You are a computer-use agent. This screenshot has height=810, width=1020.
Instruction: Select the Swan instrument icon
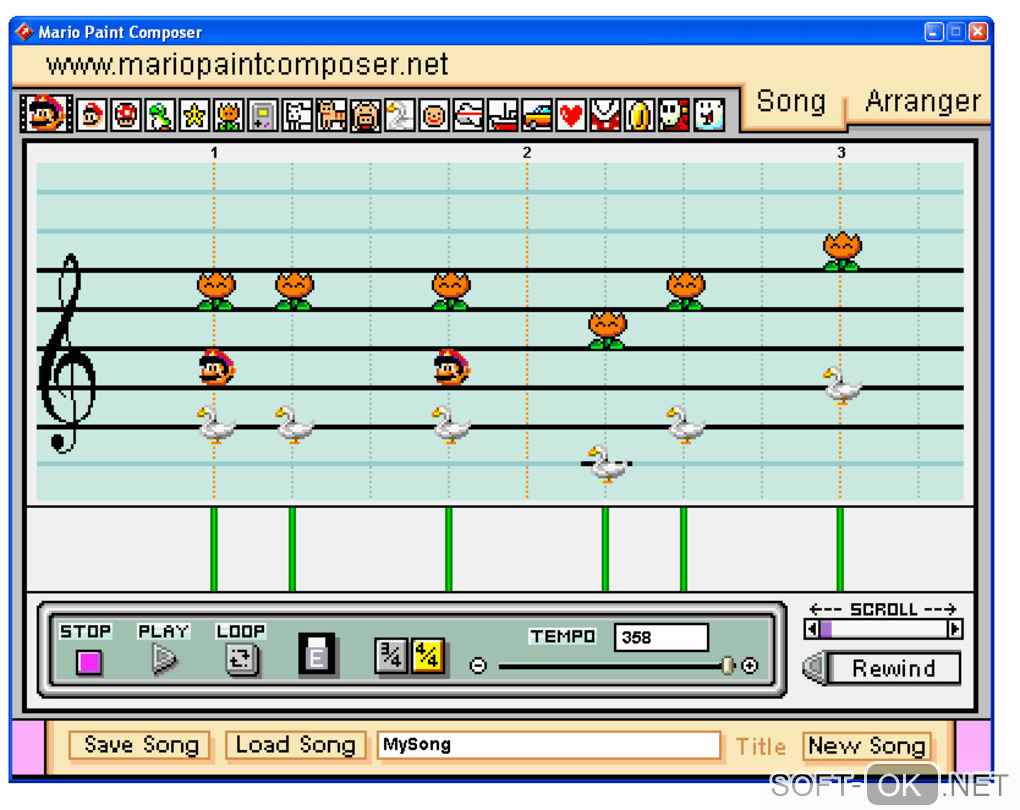coord(399,116)
